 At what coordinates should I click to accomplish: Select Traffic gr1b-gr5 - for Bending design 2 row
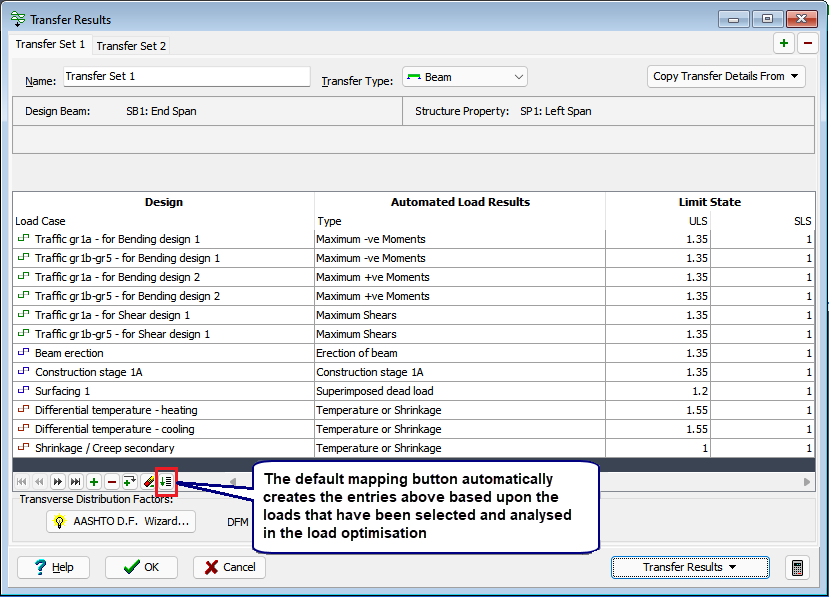coord(413,296)
